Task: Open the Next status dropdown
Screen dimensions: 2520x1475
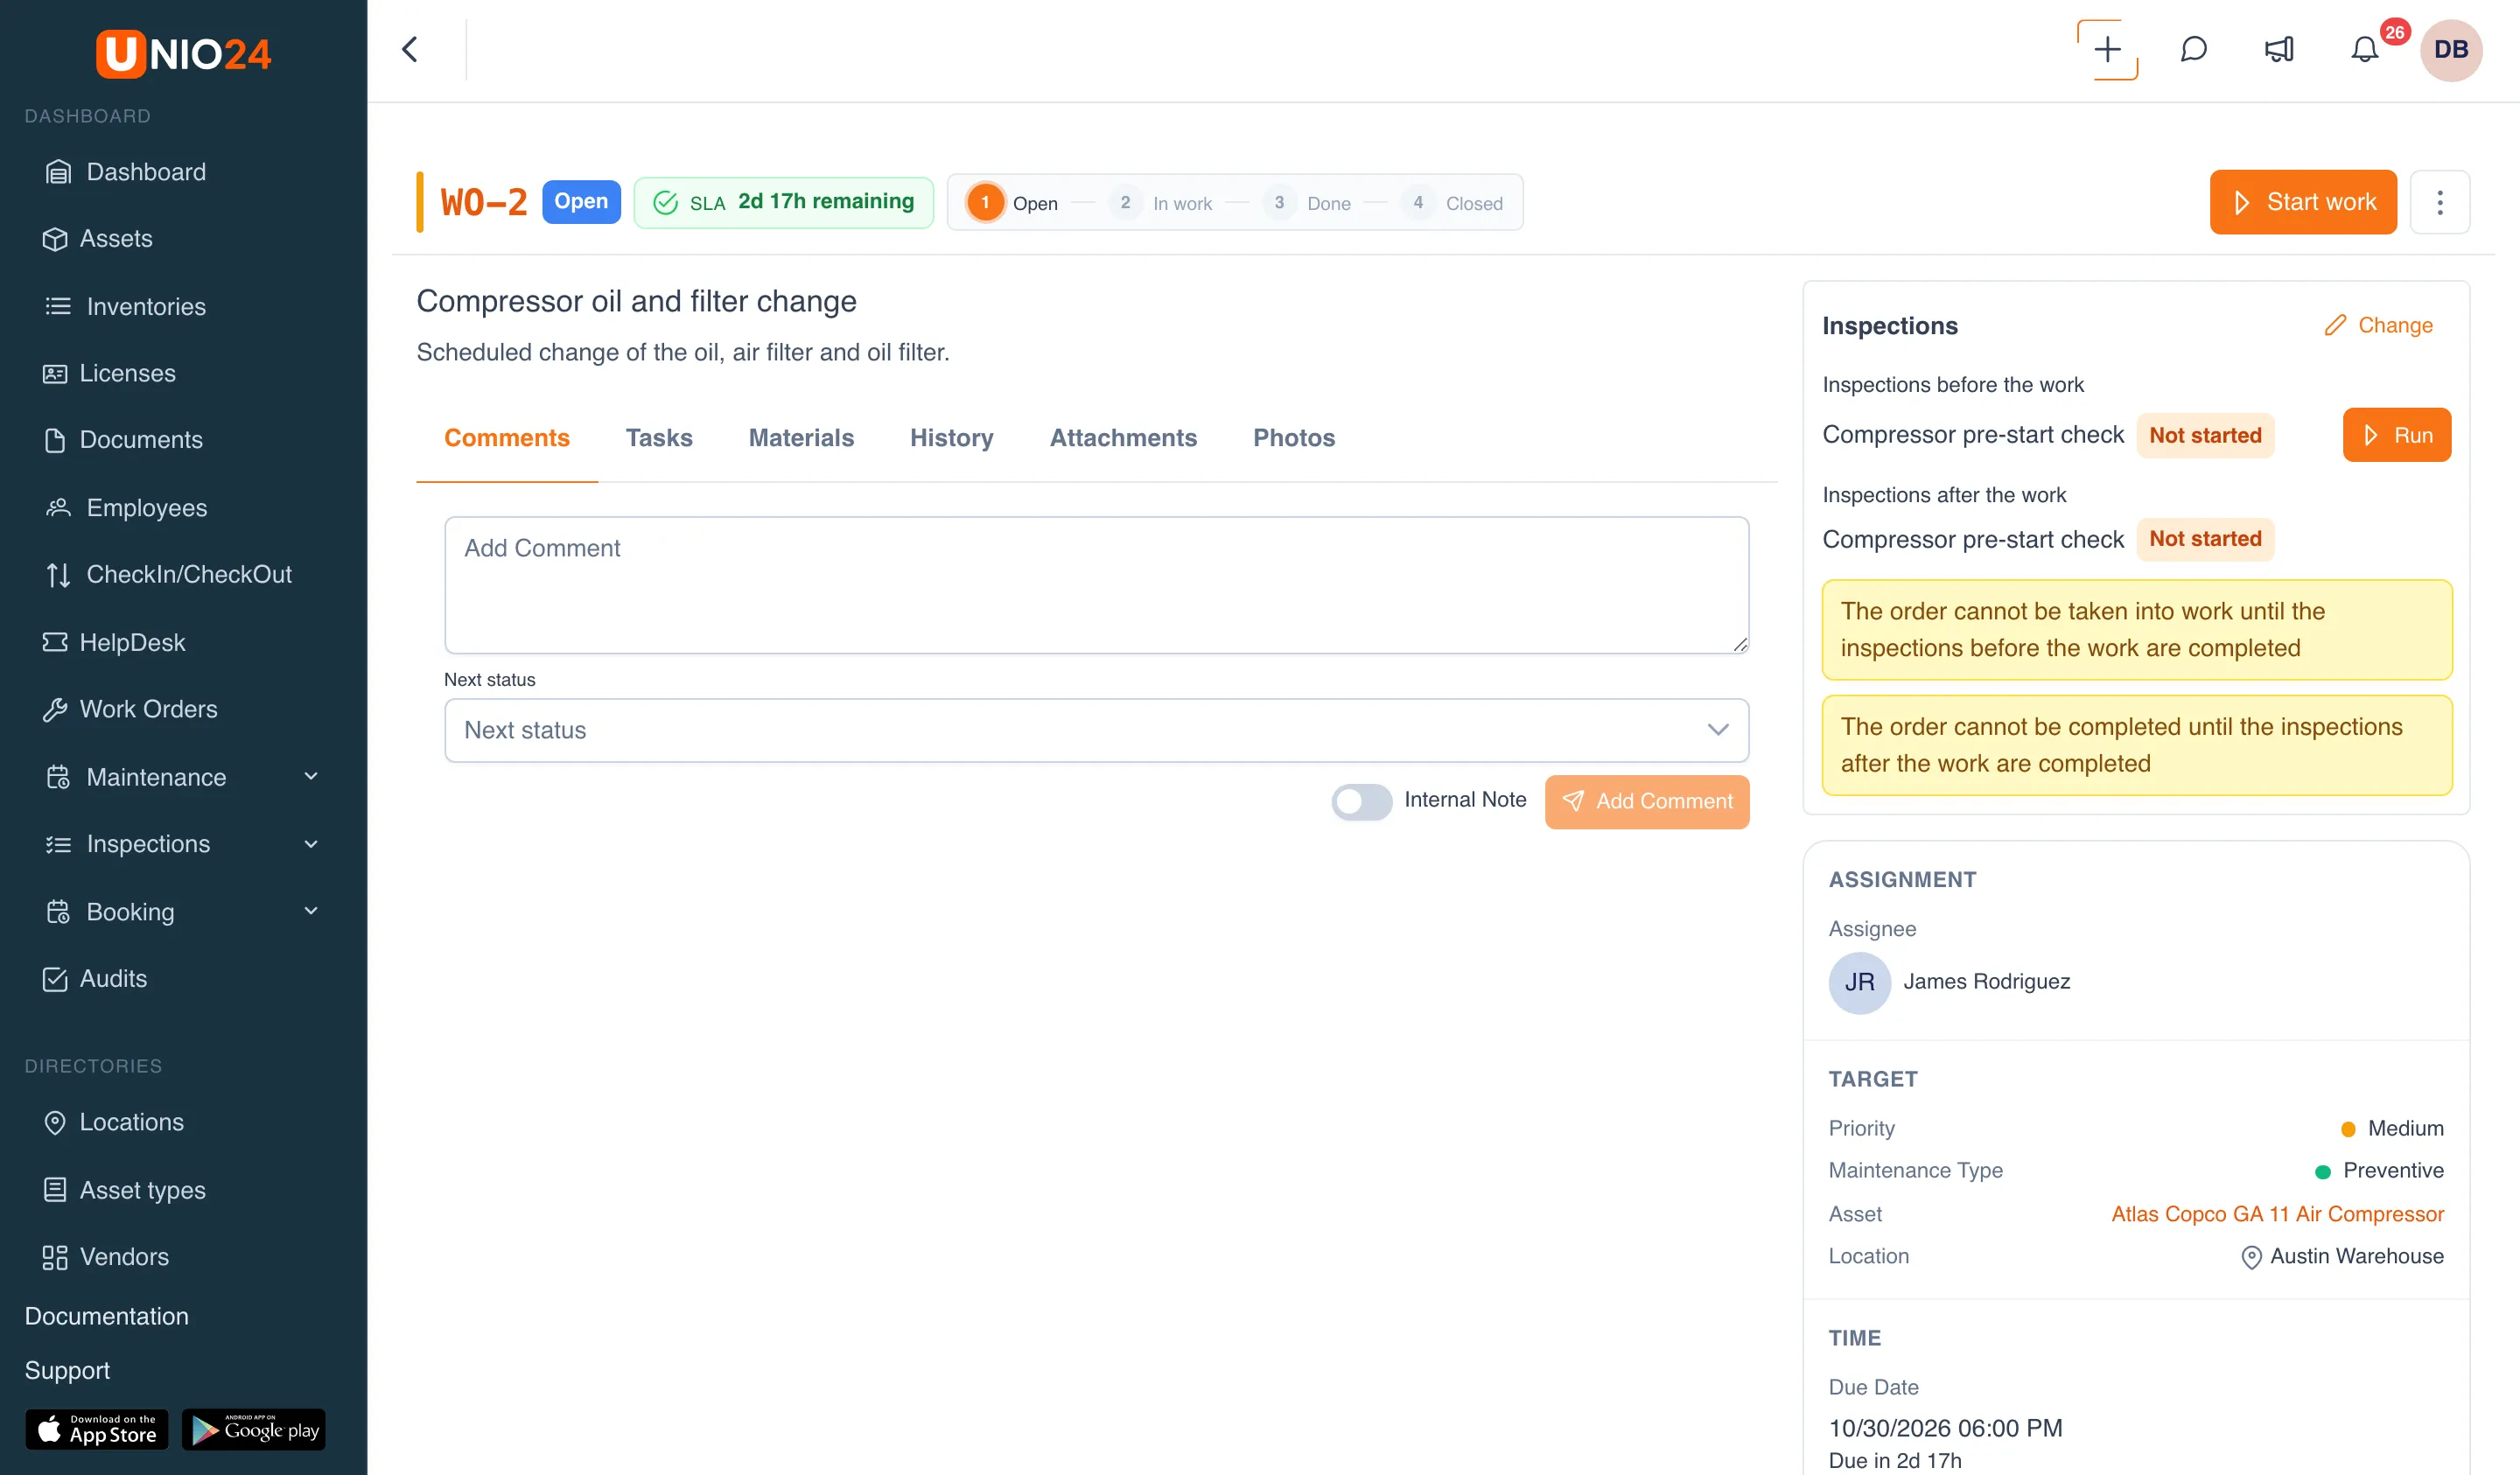Action: point(1096,730)
